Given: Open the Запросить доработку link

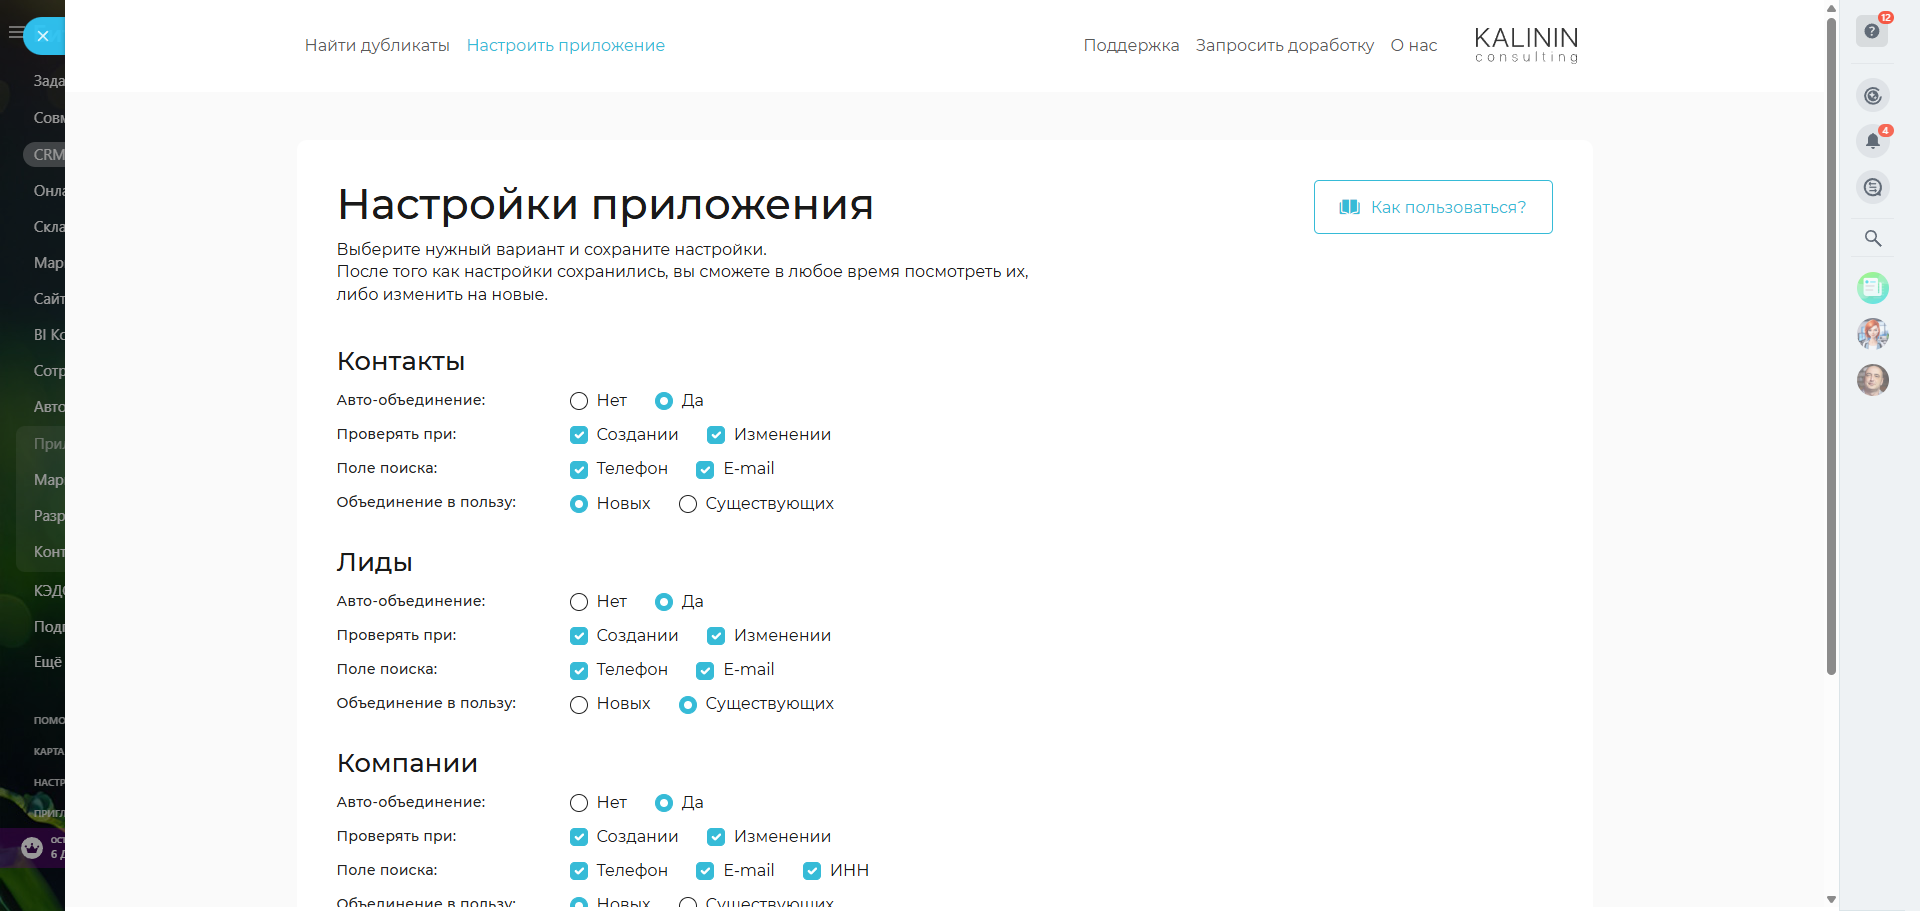Looking at the screenshot, I should 1284,45.
